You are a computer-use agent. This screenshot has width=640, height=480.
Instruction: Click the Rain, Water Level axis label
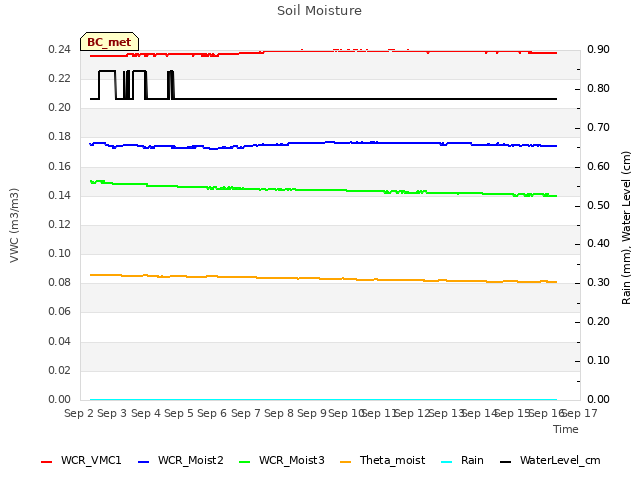tap(626, 228)
